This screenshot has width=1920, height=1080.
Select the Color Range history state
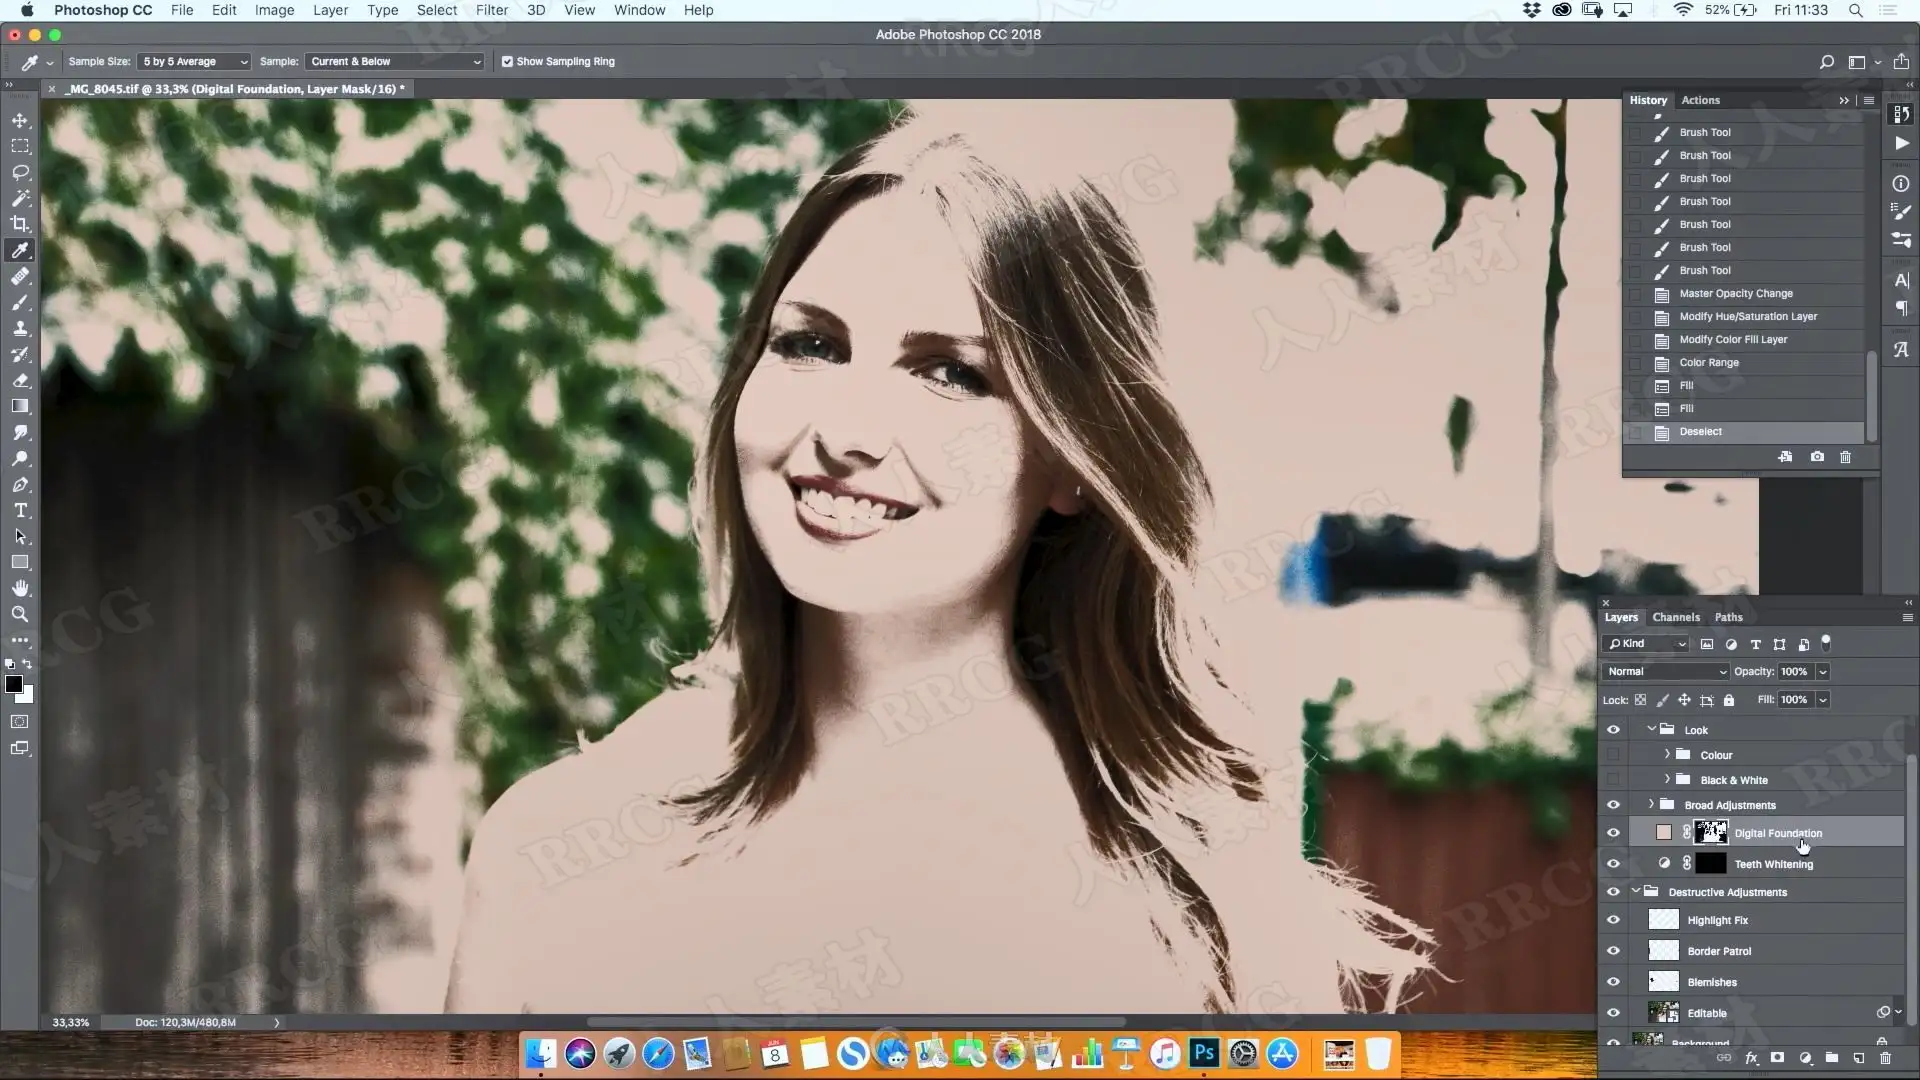click(x=1708, y=362)
